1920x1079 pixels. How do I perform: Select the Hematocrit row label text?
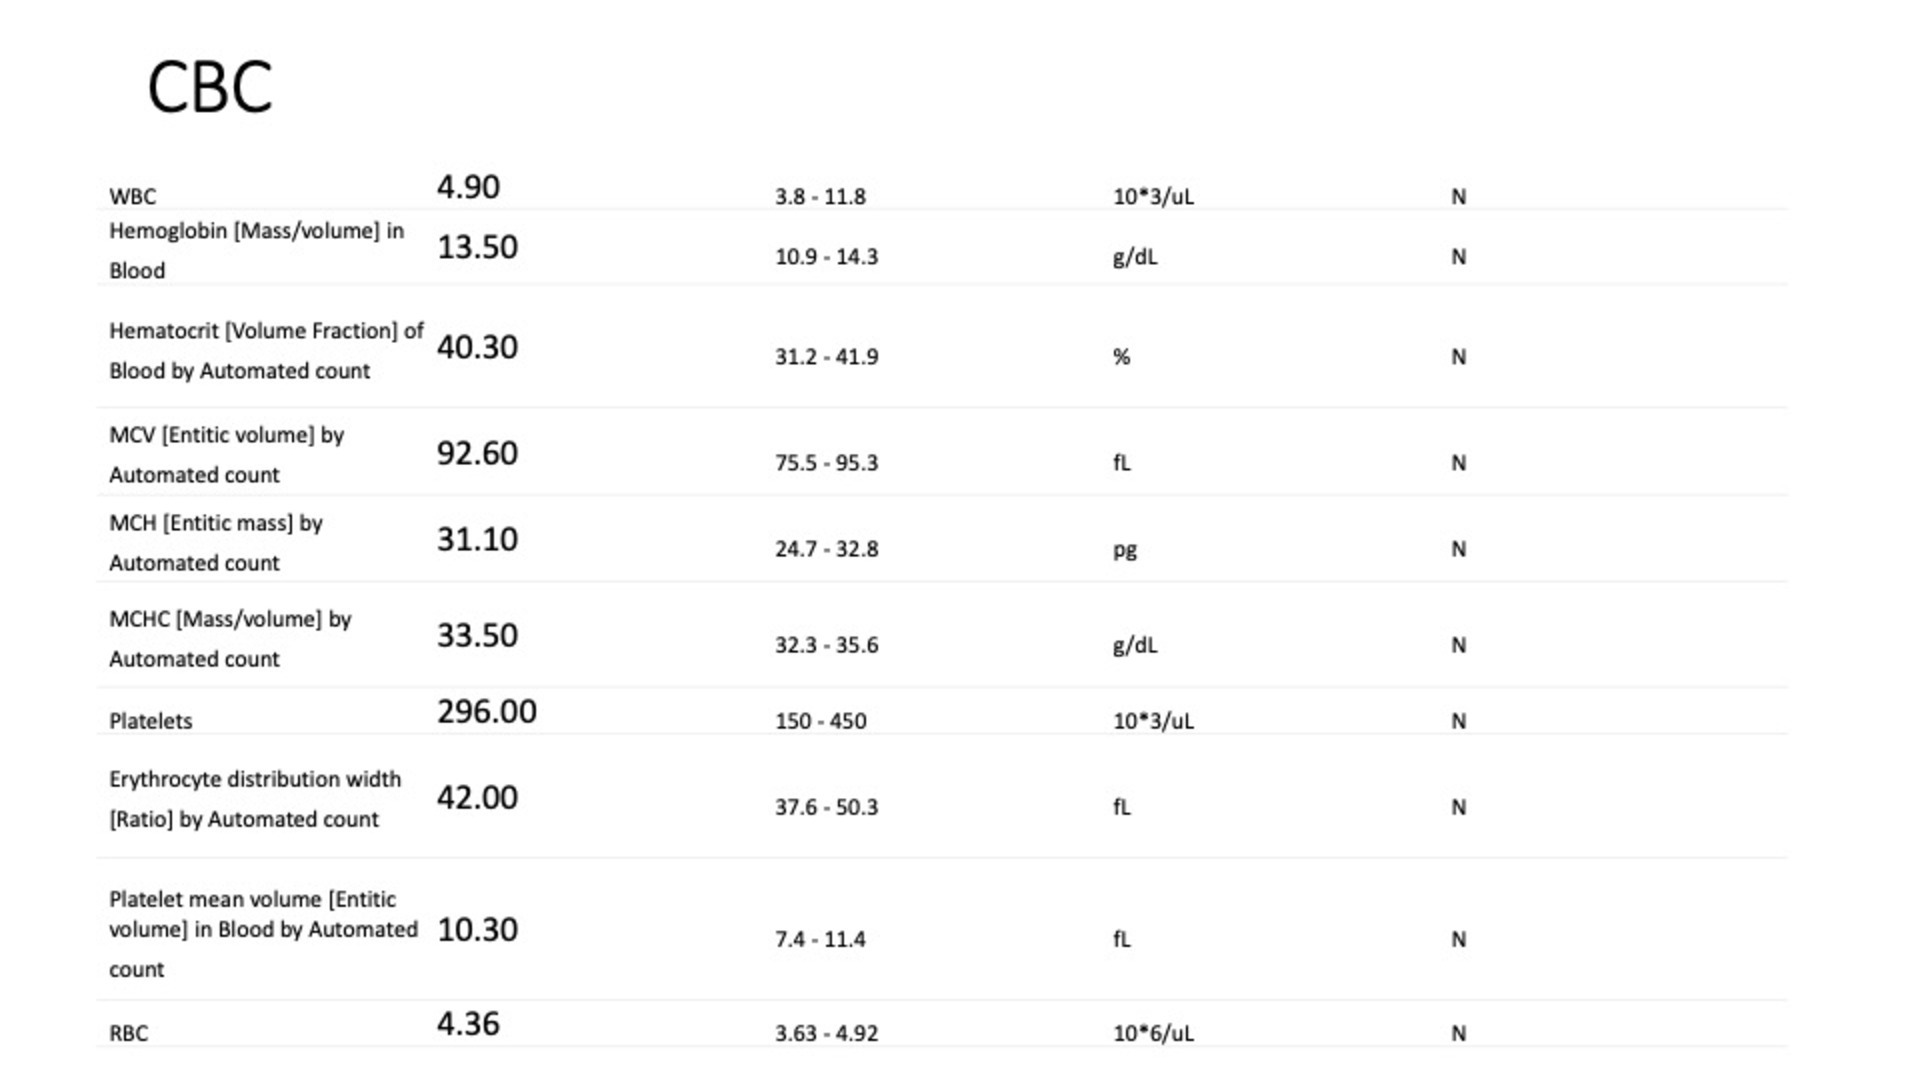point(265,351)
